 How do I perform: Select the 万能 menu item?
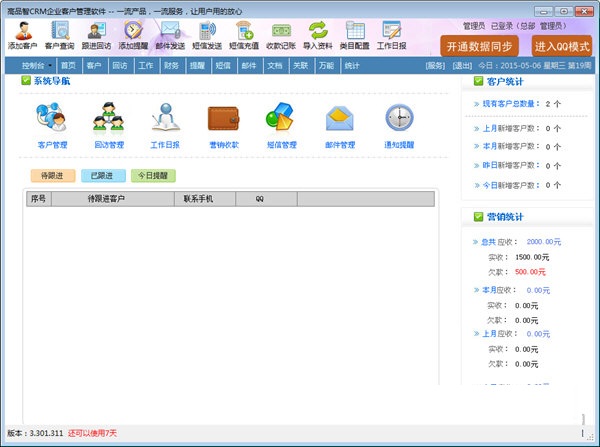click(x=326, y=66)
